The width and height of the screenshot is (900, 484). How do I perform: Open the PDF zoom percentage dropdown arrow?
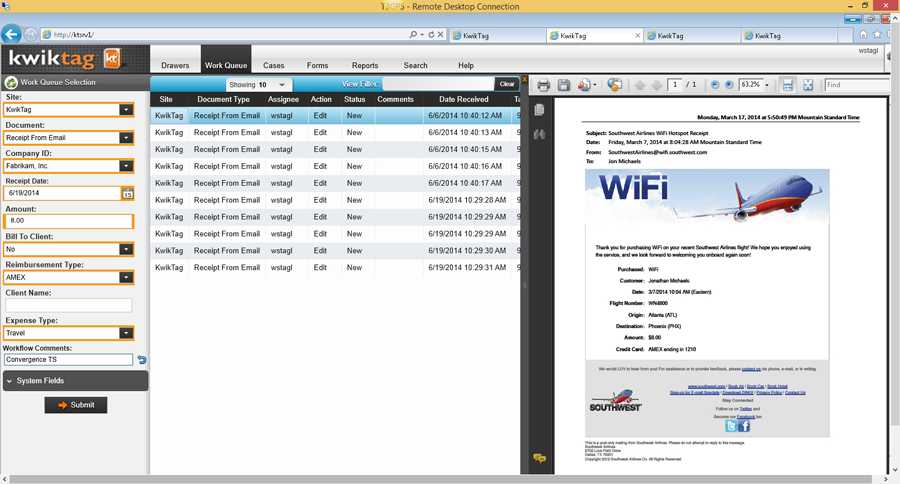(x=767, y=85)
